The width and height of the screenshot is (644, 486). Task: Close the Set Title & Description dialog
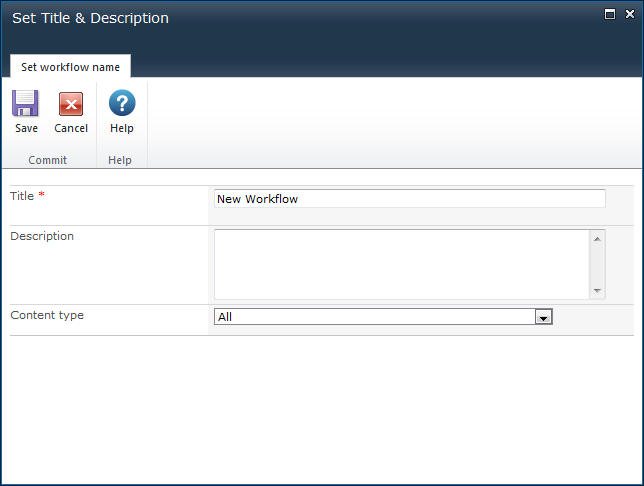click(630, 14)
